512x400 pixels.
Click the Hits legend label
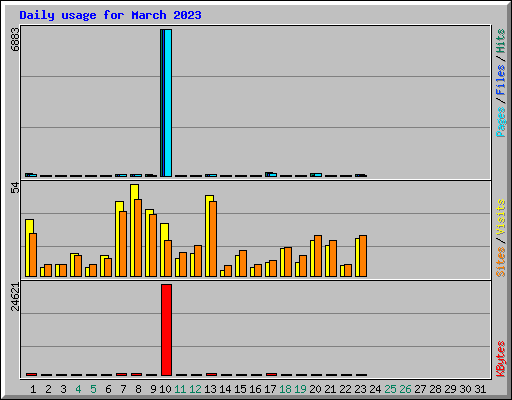500,41
